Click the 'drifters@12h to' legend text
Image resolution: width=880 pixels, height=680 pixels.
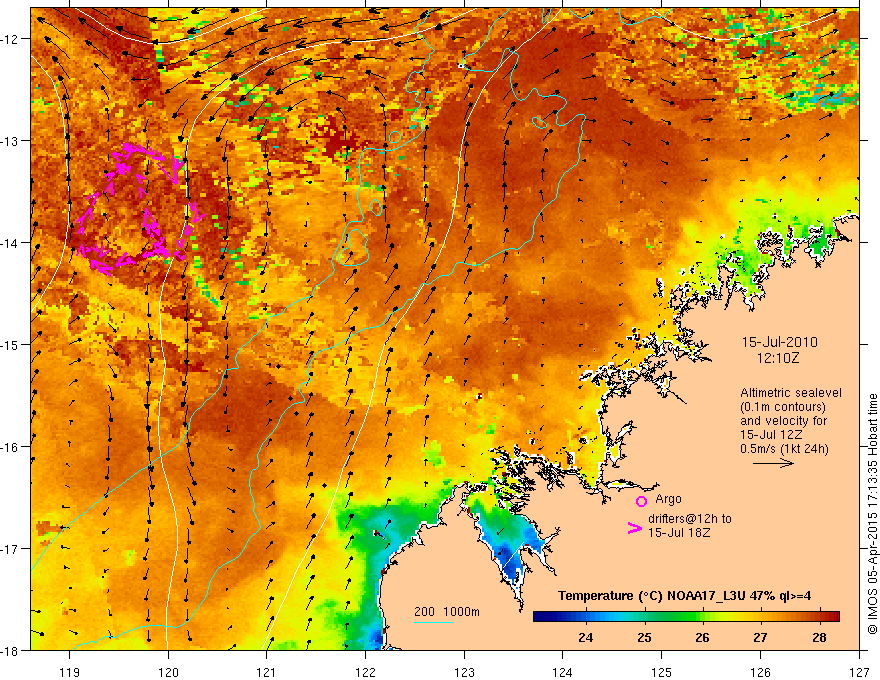[690, 519]
